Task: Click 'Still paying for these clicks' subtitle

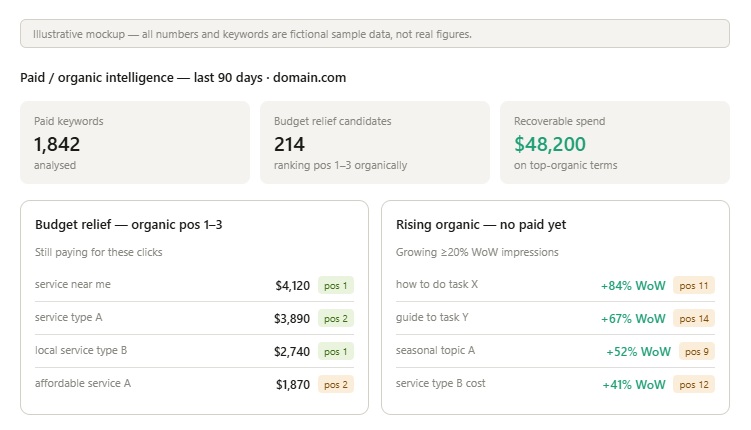Action: [x=98, y=252]
